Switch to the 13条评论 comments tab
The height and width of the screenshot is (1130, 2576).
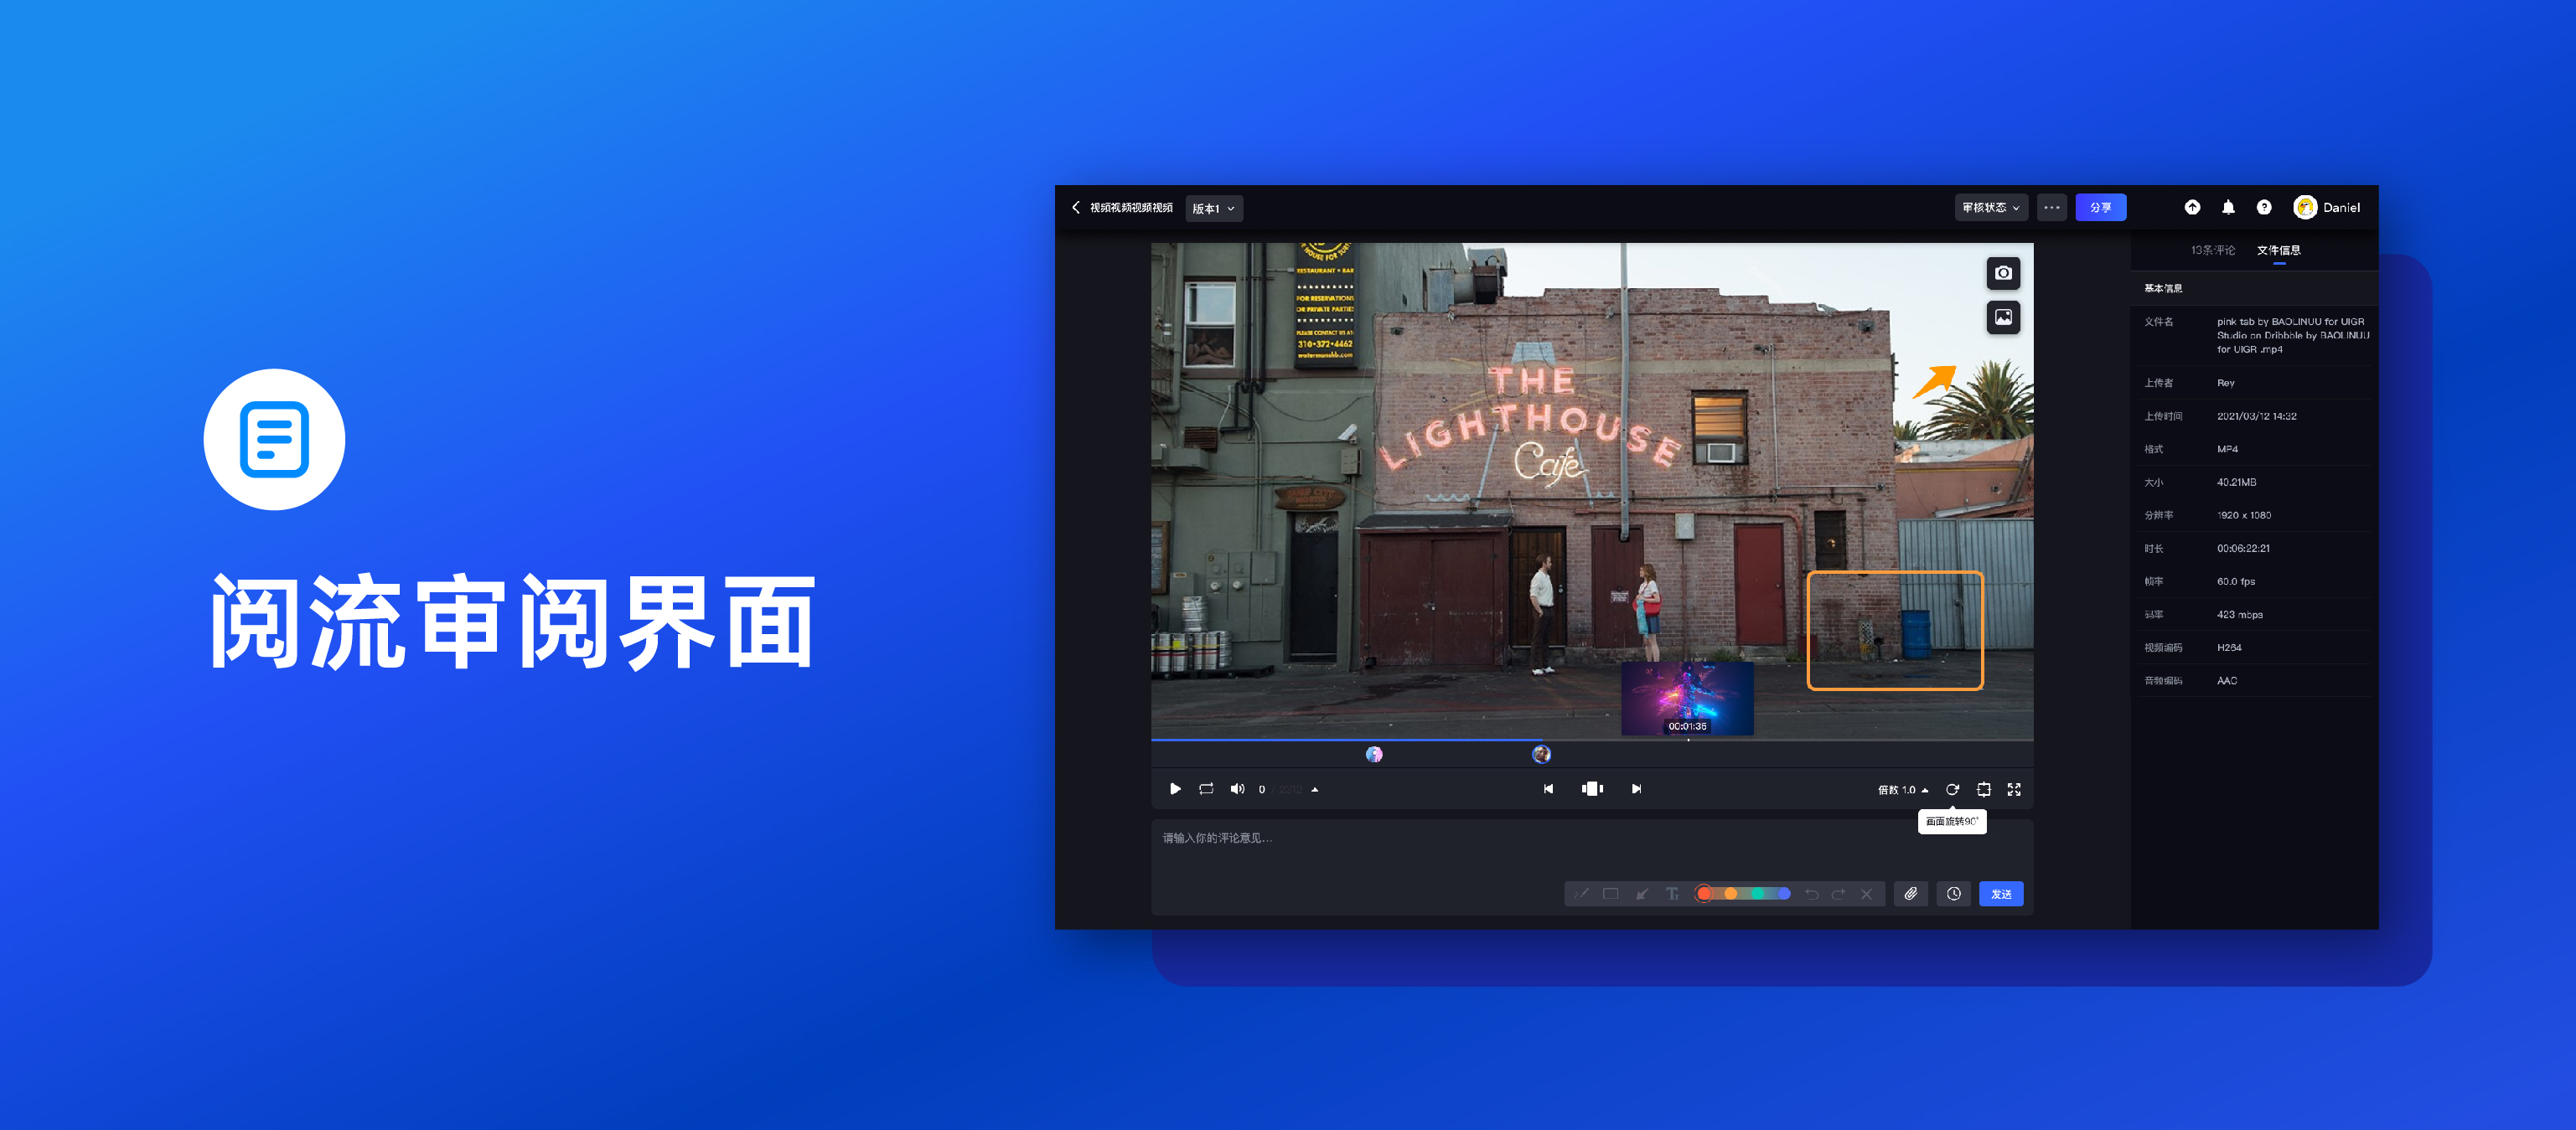click(x=2212, y=250)
